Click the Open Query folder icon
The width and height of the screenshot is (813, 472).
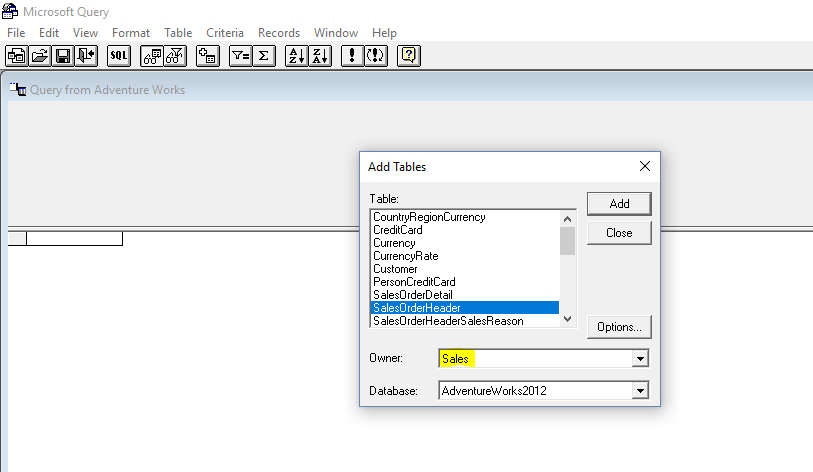click(x=40, y=56)
